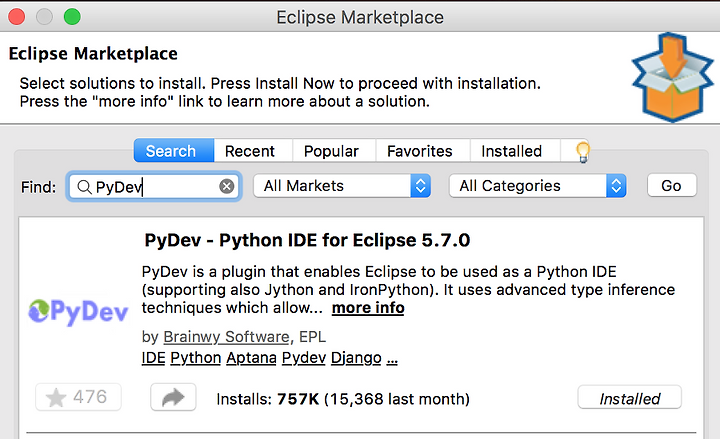Open the more info link
The image size is (720, 439).
368,308
